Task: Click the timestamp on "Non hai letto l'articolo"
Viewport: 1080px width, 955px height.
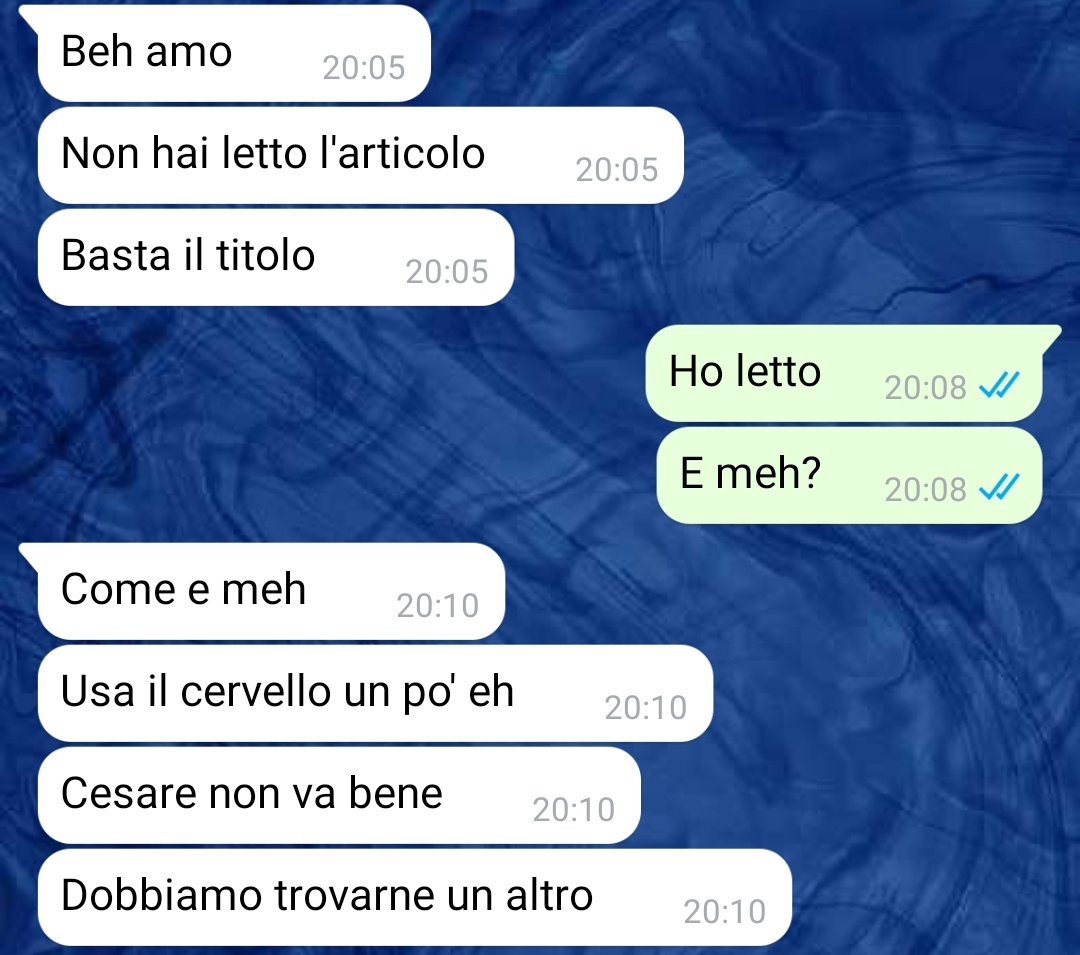Action: point(616,169)
